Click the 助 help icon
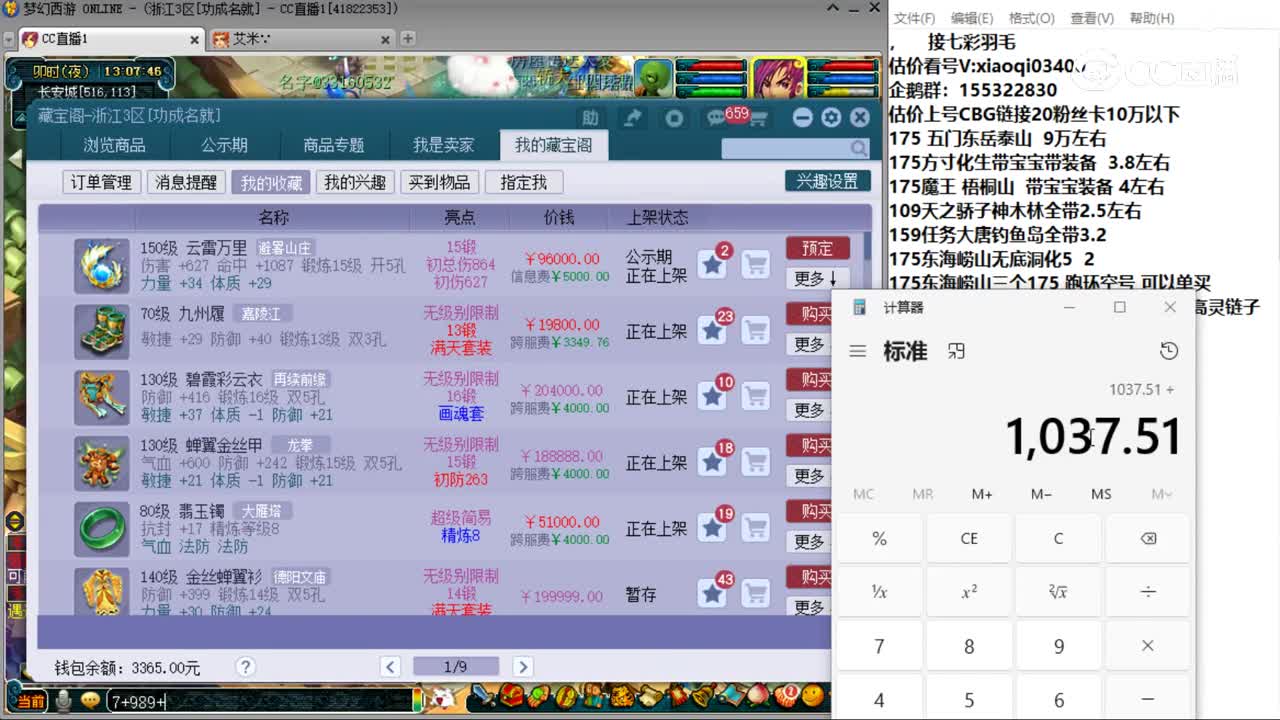This screenshot has height=720, width=1280. click(591, 117)
